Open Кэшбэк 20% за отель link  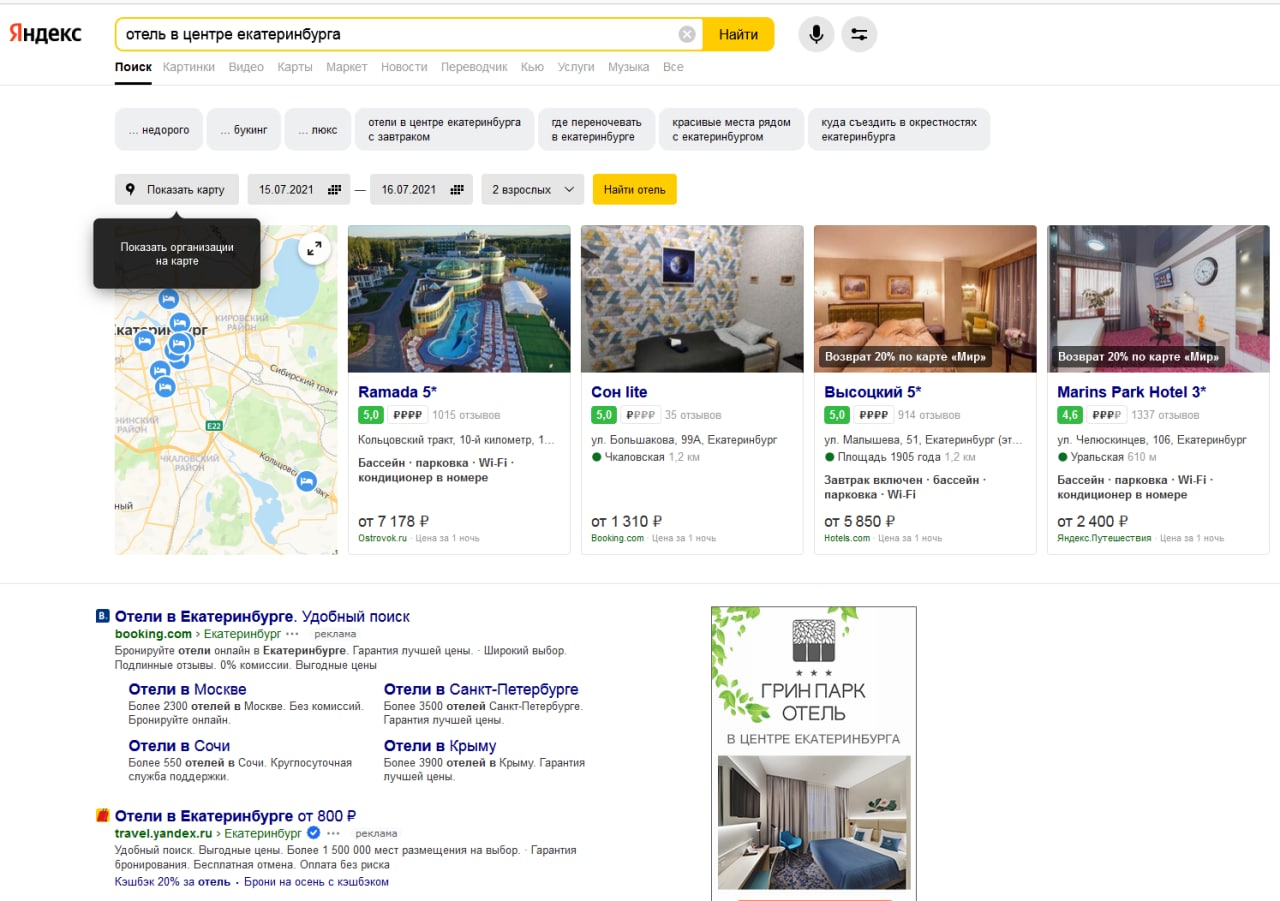click(173, 882)
